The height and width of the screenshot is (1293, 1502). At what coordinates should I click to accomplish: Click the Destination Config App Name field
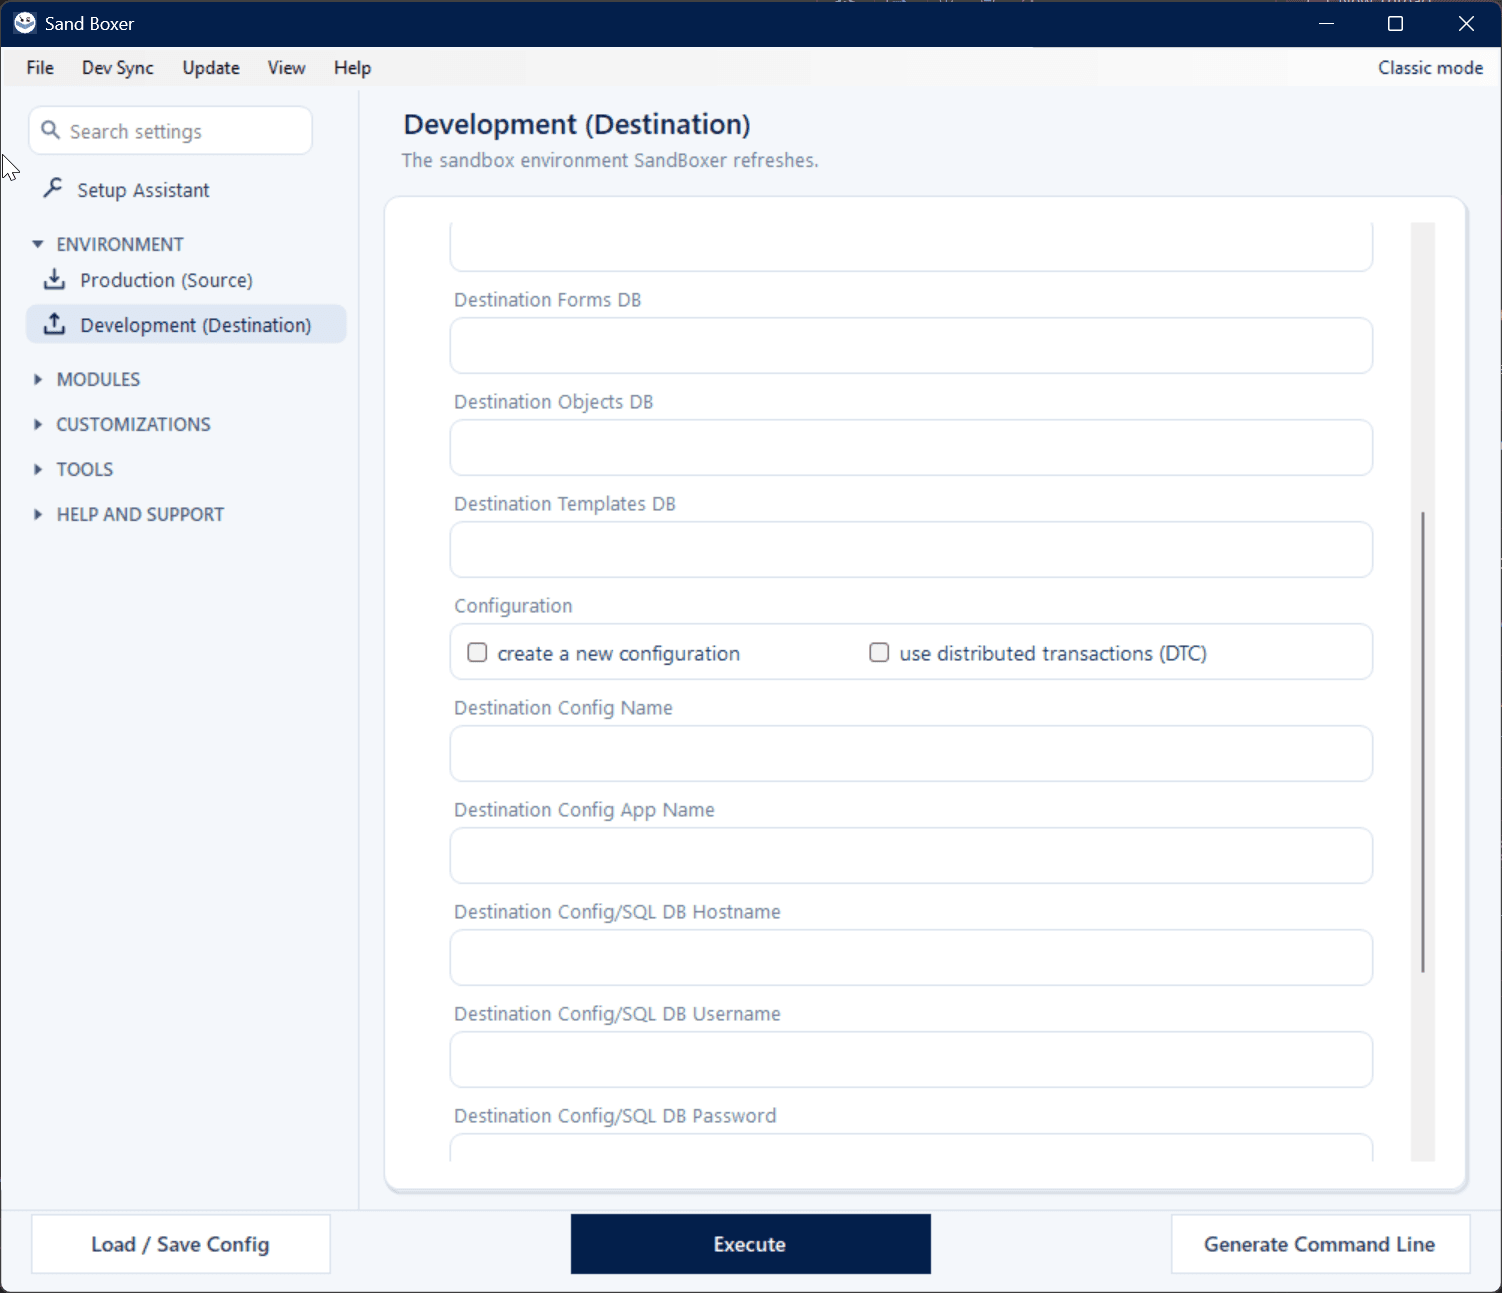(x=911, y=856)
